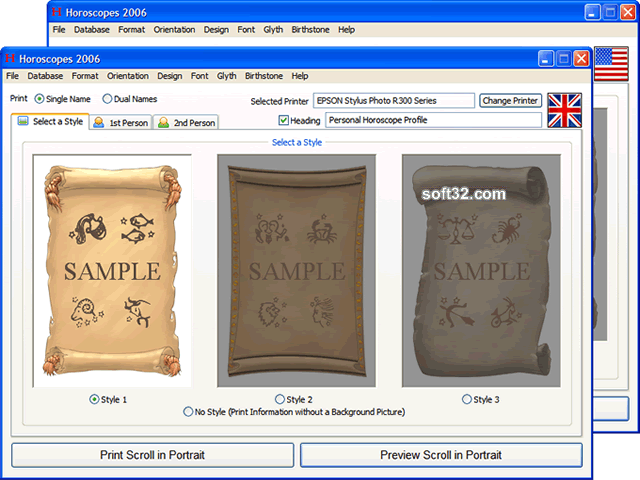640x480 pixels.
Task: Open the Design menu in the back window
Action: [x=216, y=29]
